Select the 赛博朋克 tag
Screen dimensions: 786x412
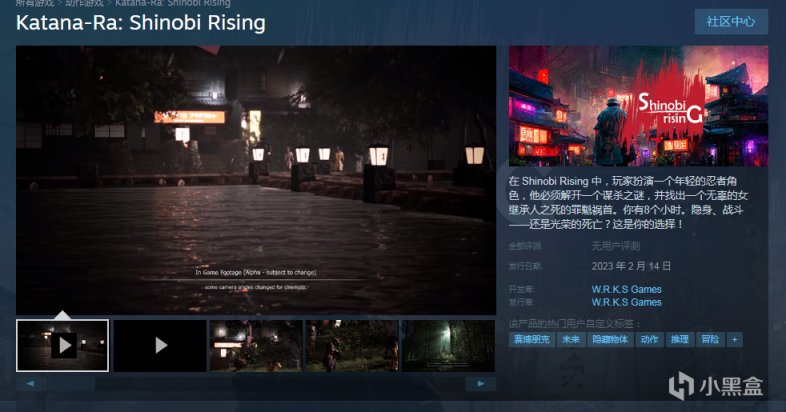532,340
